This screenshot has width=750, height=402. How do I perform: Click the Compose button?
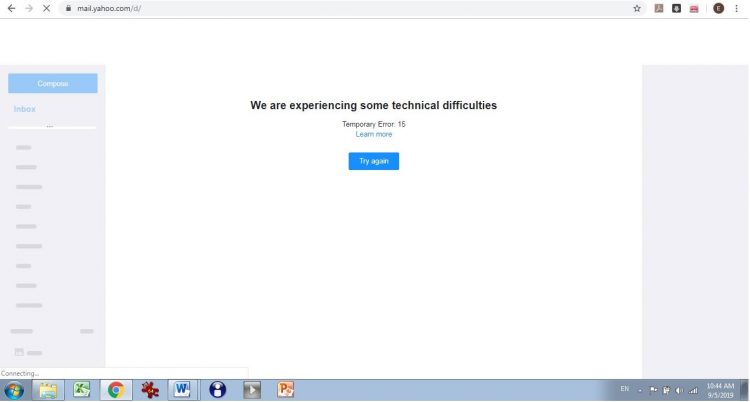point(53,83)
